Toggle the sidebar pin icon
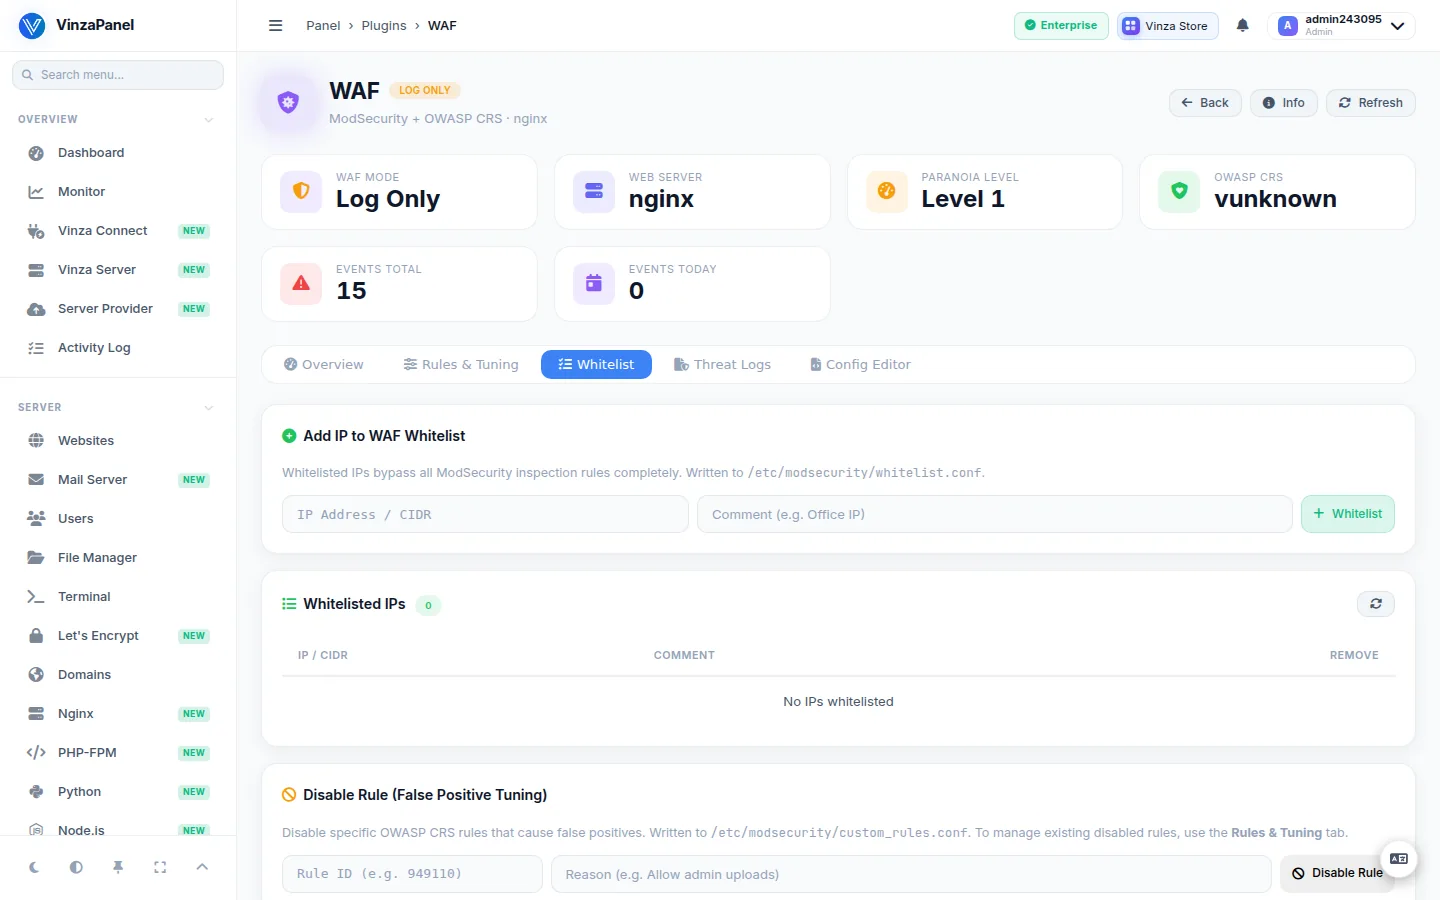Screen dimensions: 1440x900 click(x=118, y=868)
